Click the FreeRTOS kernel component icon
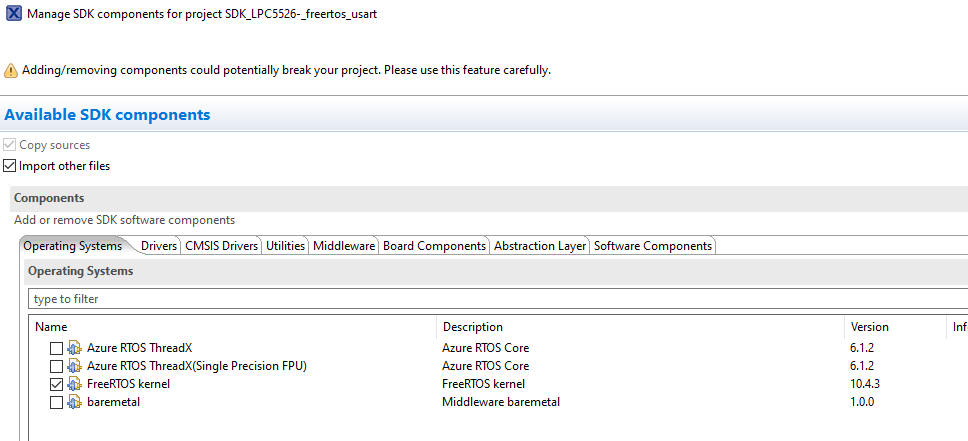The width and height of the screenshot is (968, 441). pyautogui.click(x=74, y=384)
